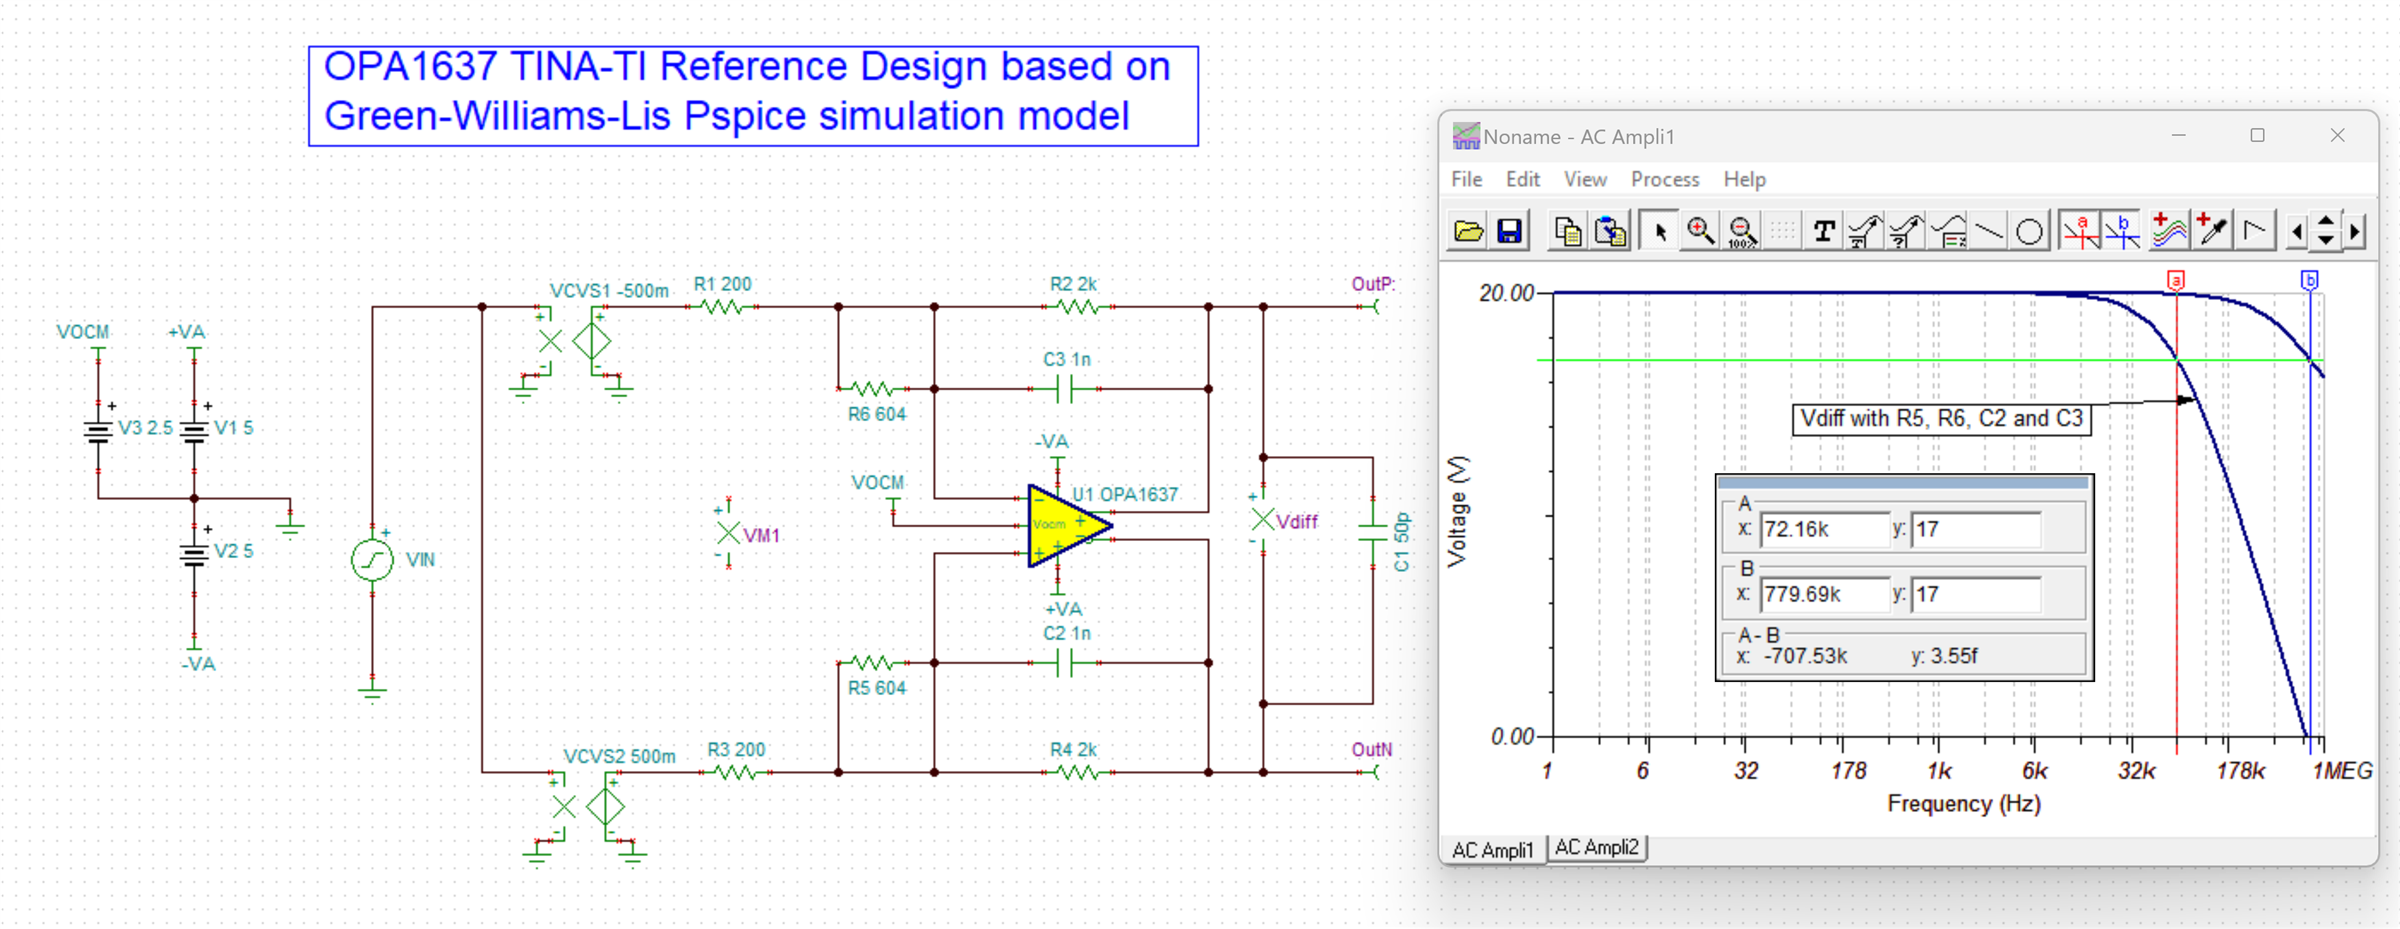Click the OutP output terminal label
2400x929 pixels.
click(1372, 284)
